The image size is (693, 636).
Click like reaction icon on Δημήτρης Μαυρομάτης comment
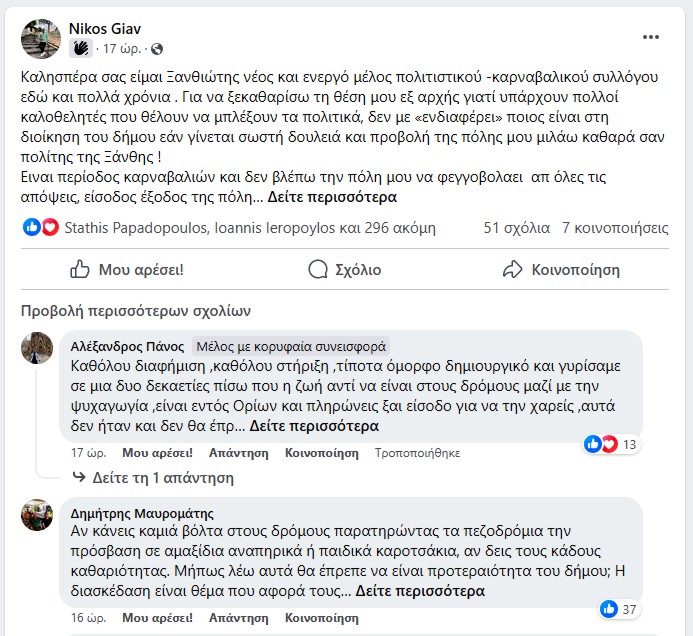pos(608,609)
